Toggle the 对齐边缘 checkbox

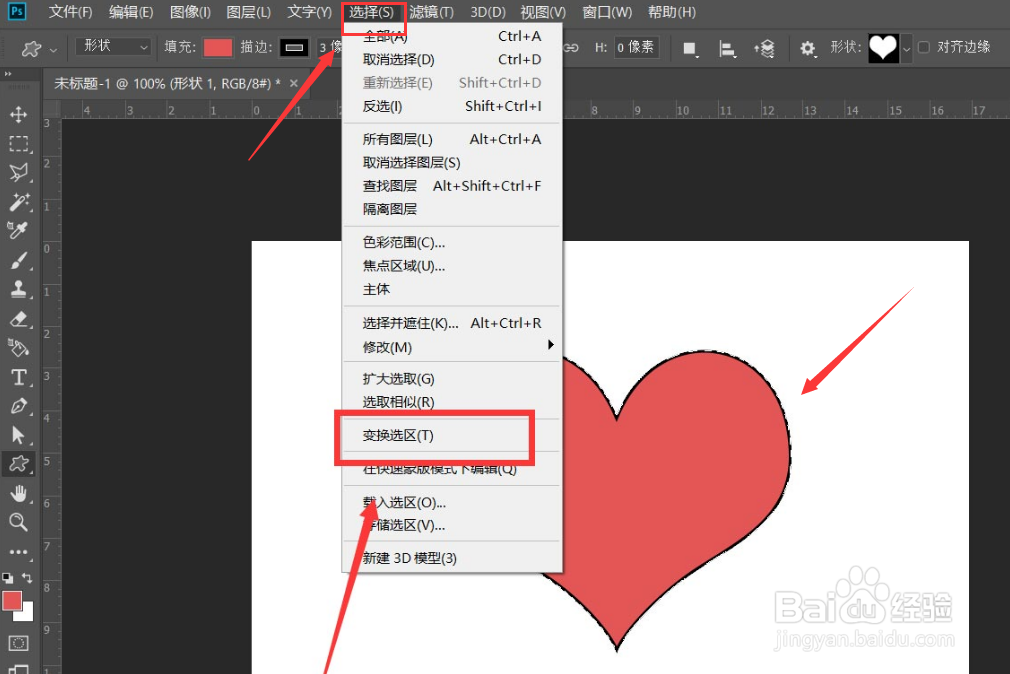[924, 47]
